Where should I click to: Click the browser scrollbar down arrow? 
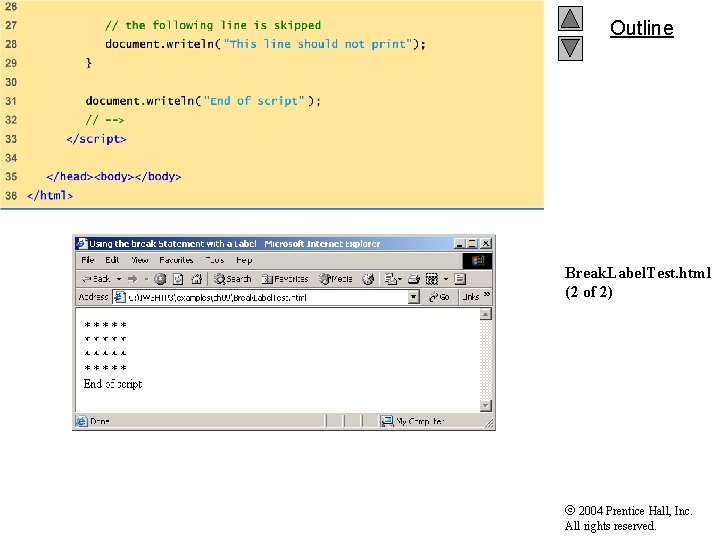pyautogui.click(x=485, y=405)
